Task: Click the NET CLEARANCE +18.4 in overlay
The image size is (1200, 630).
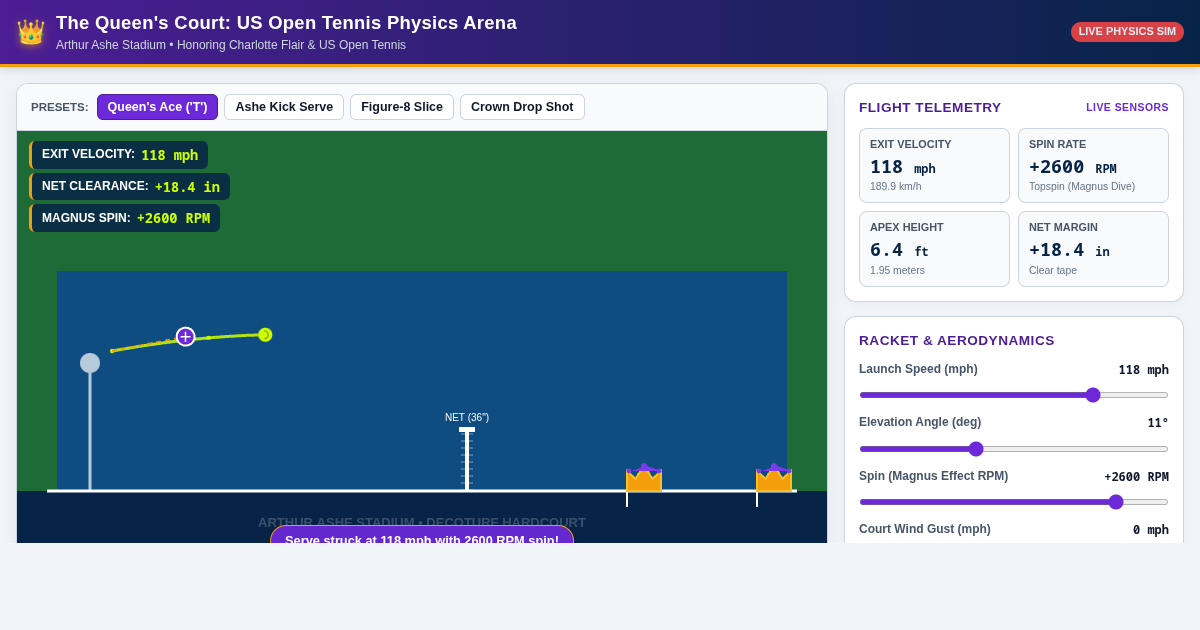Action: click(x=130, y=187)
